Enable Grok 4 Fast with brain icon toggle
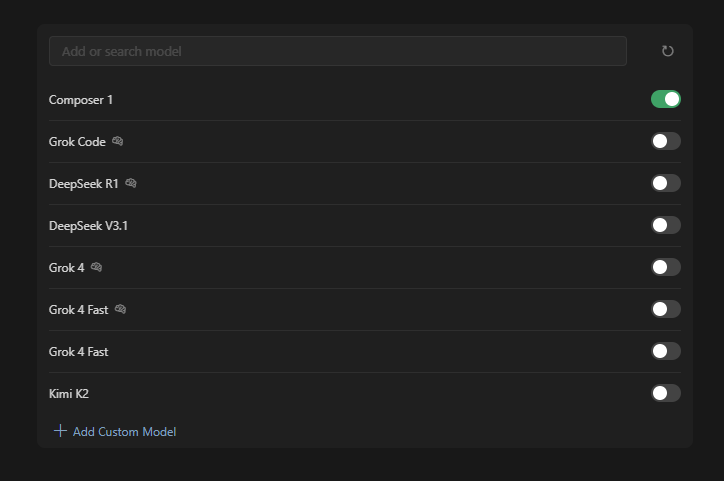 click(666, 309)
